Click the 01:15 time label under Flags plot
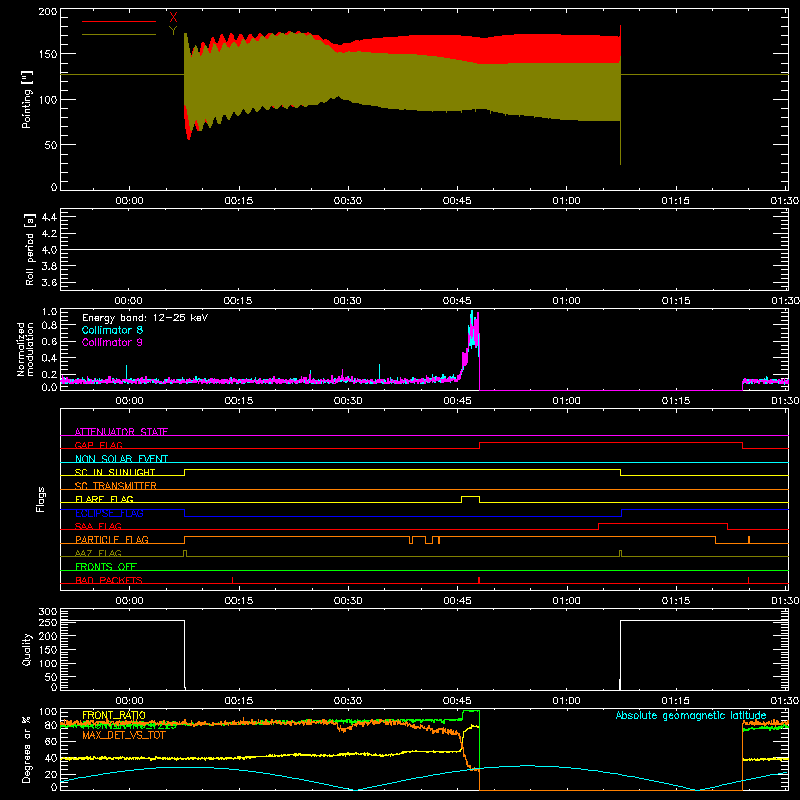This screenshot has width=800, height=800. (x=676, y=601)
